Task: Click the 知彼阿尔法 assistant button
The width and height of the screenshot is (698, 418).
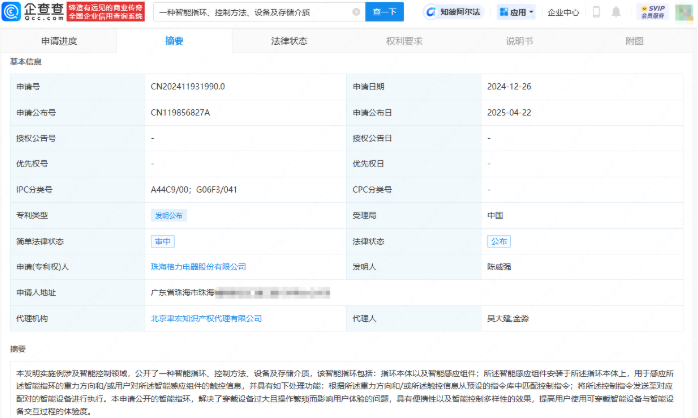Action: (454, 12)
